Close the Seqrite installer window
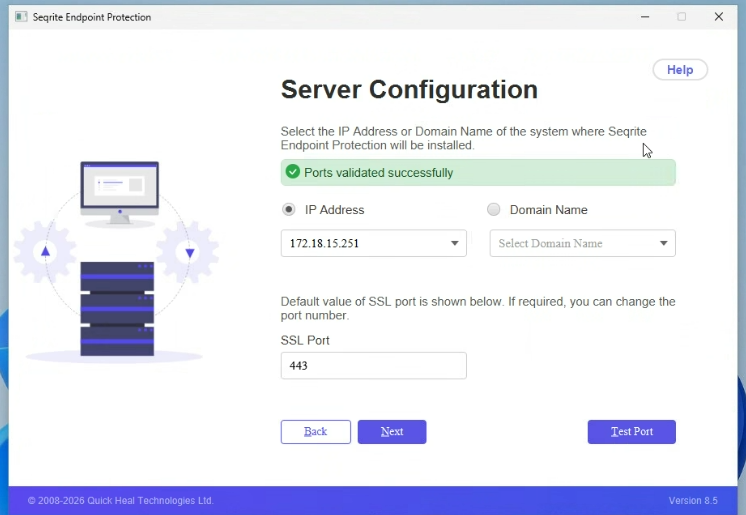746x515 pixels. (718, 17)
